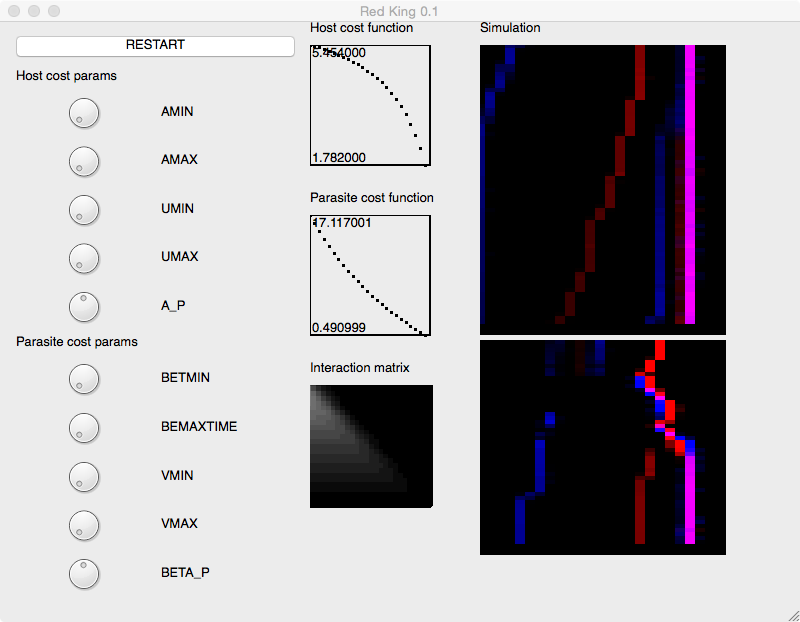Click the VMAX dial knob
Image resolution: width=800 pixels, height=622 pixels.
[x=84, y=524]
